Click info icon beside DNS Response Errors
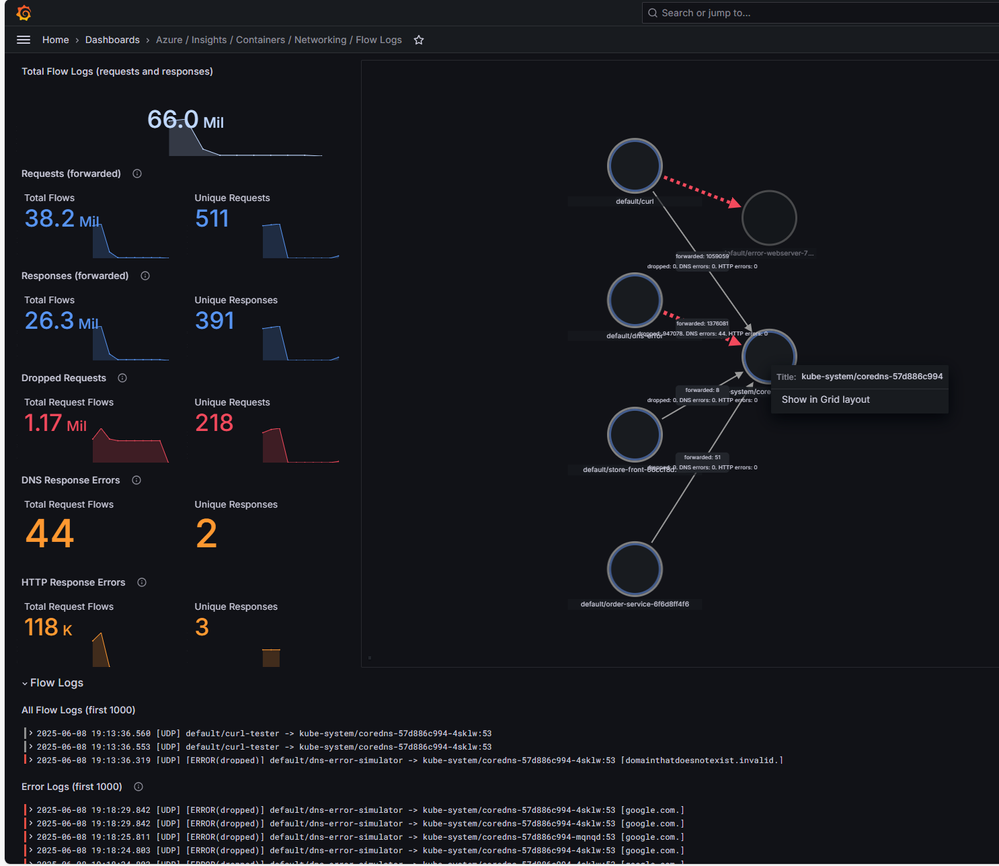The height and width of the screenshot is (866, 999). coord(136,480)
